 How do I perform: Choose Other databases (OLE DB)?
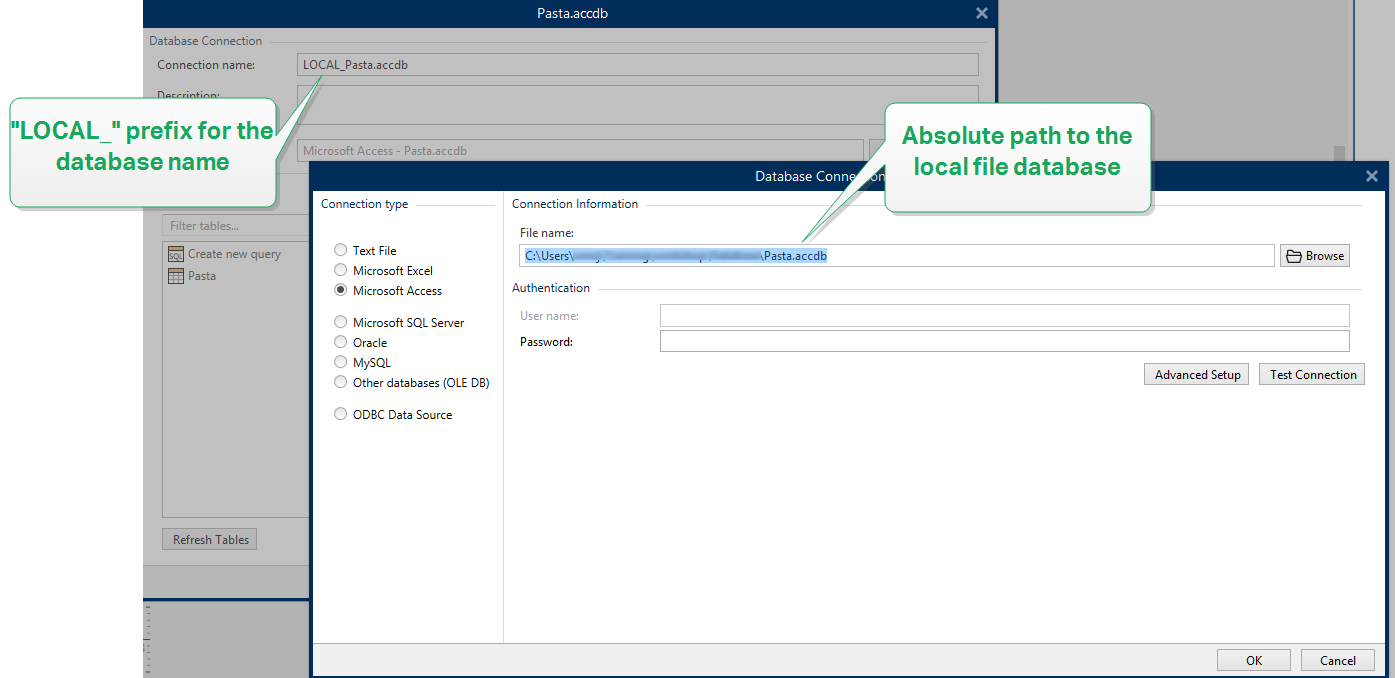coord(340,382)
